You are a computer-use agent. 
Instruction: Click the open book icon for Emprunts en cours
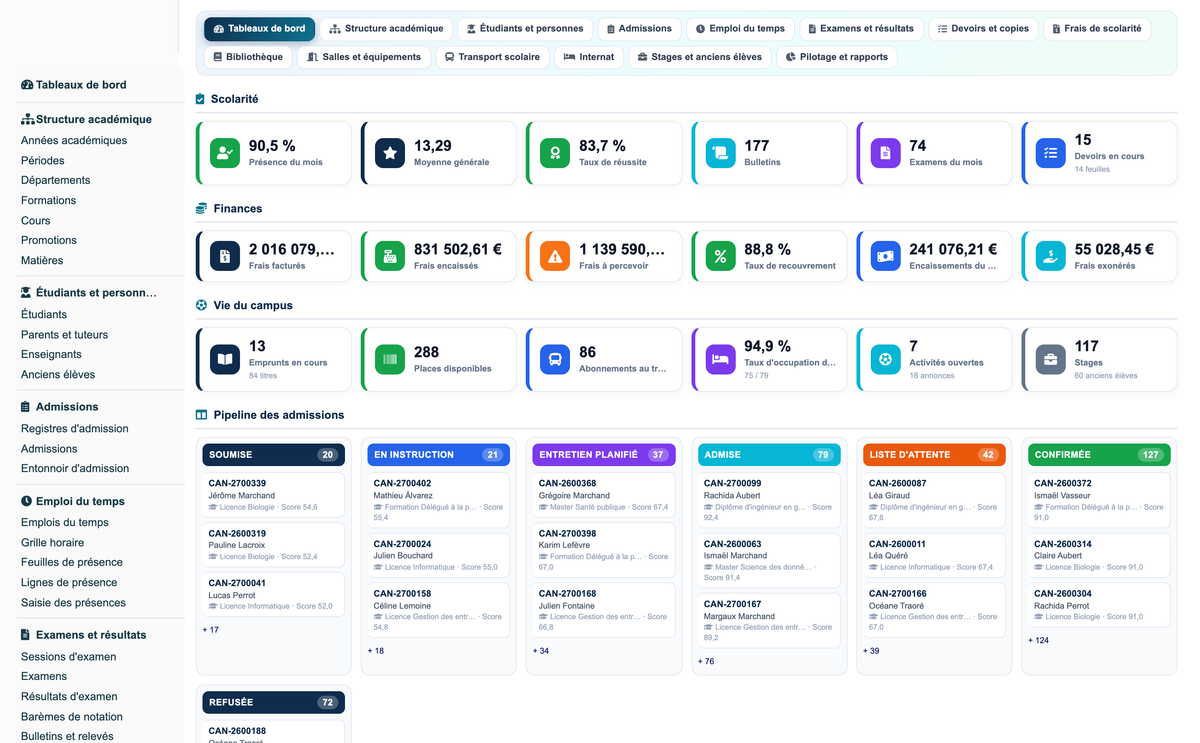tap(225, 359)
